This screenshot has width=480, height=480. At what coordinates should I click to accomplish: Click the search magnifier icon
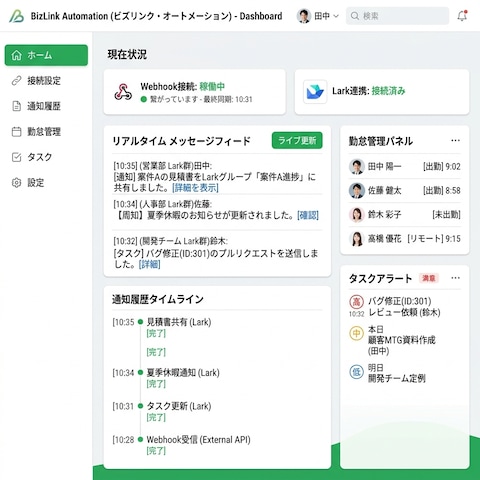pyautogui.click(x=355, y=16)
